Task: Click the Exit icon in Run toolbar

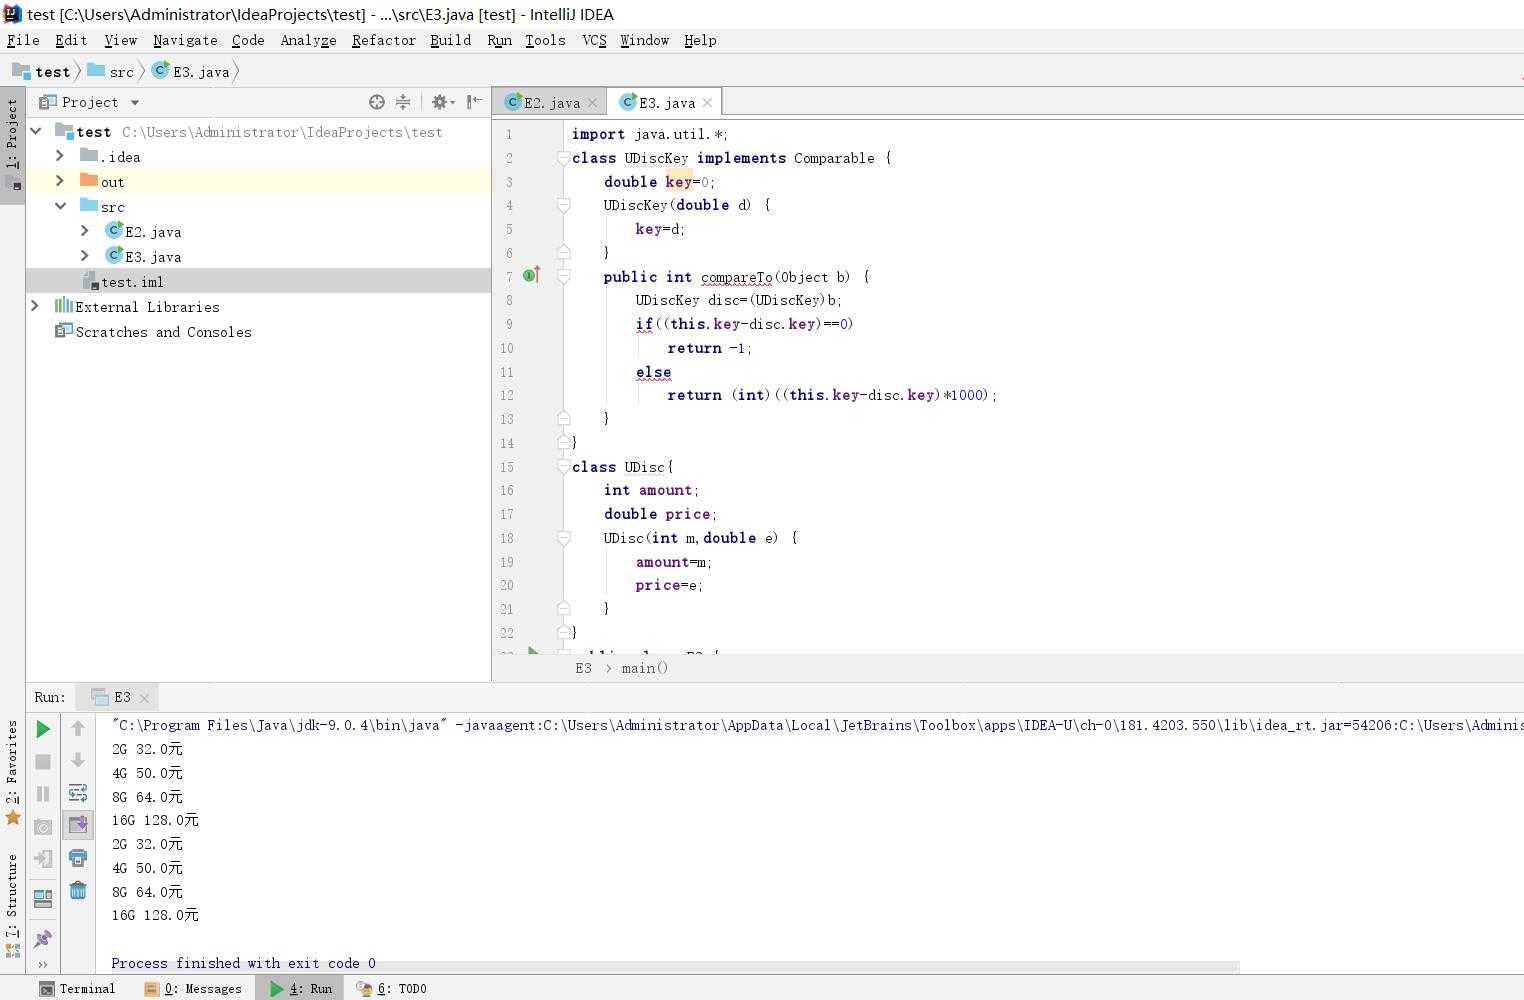Action: [43, 859]
